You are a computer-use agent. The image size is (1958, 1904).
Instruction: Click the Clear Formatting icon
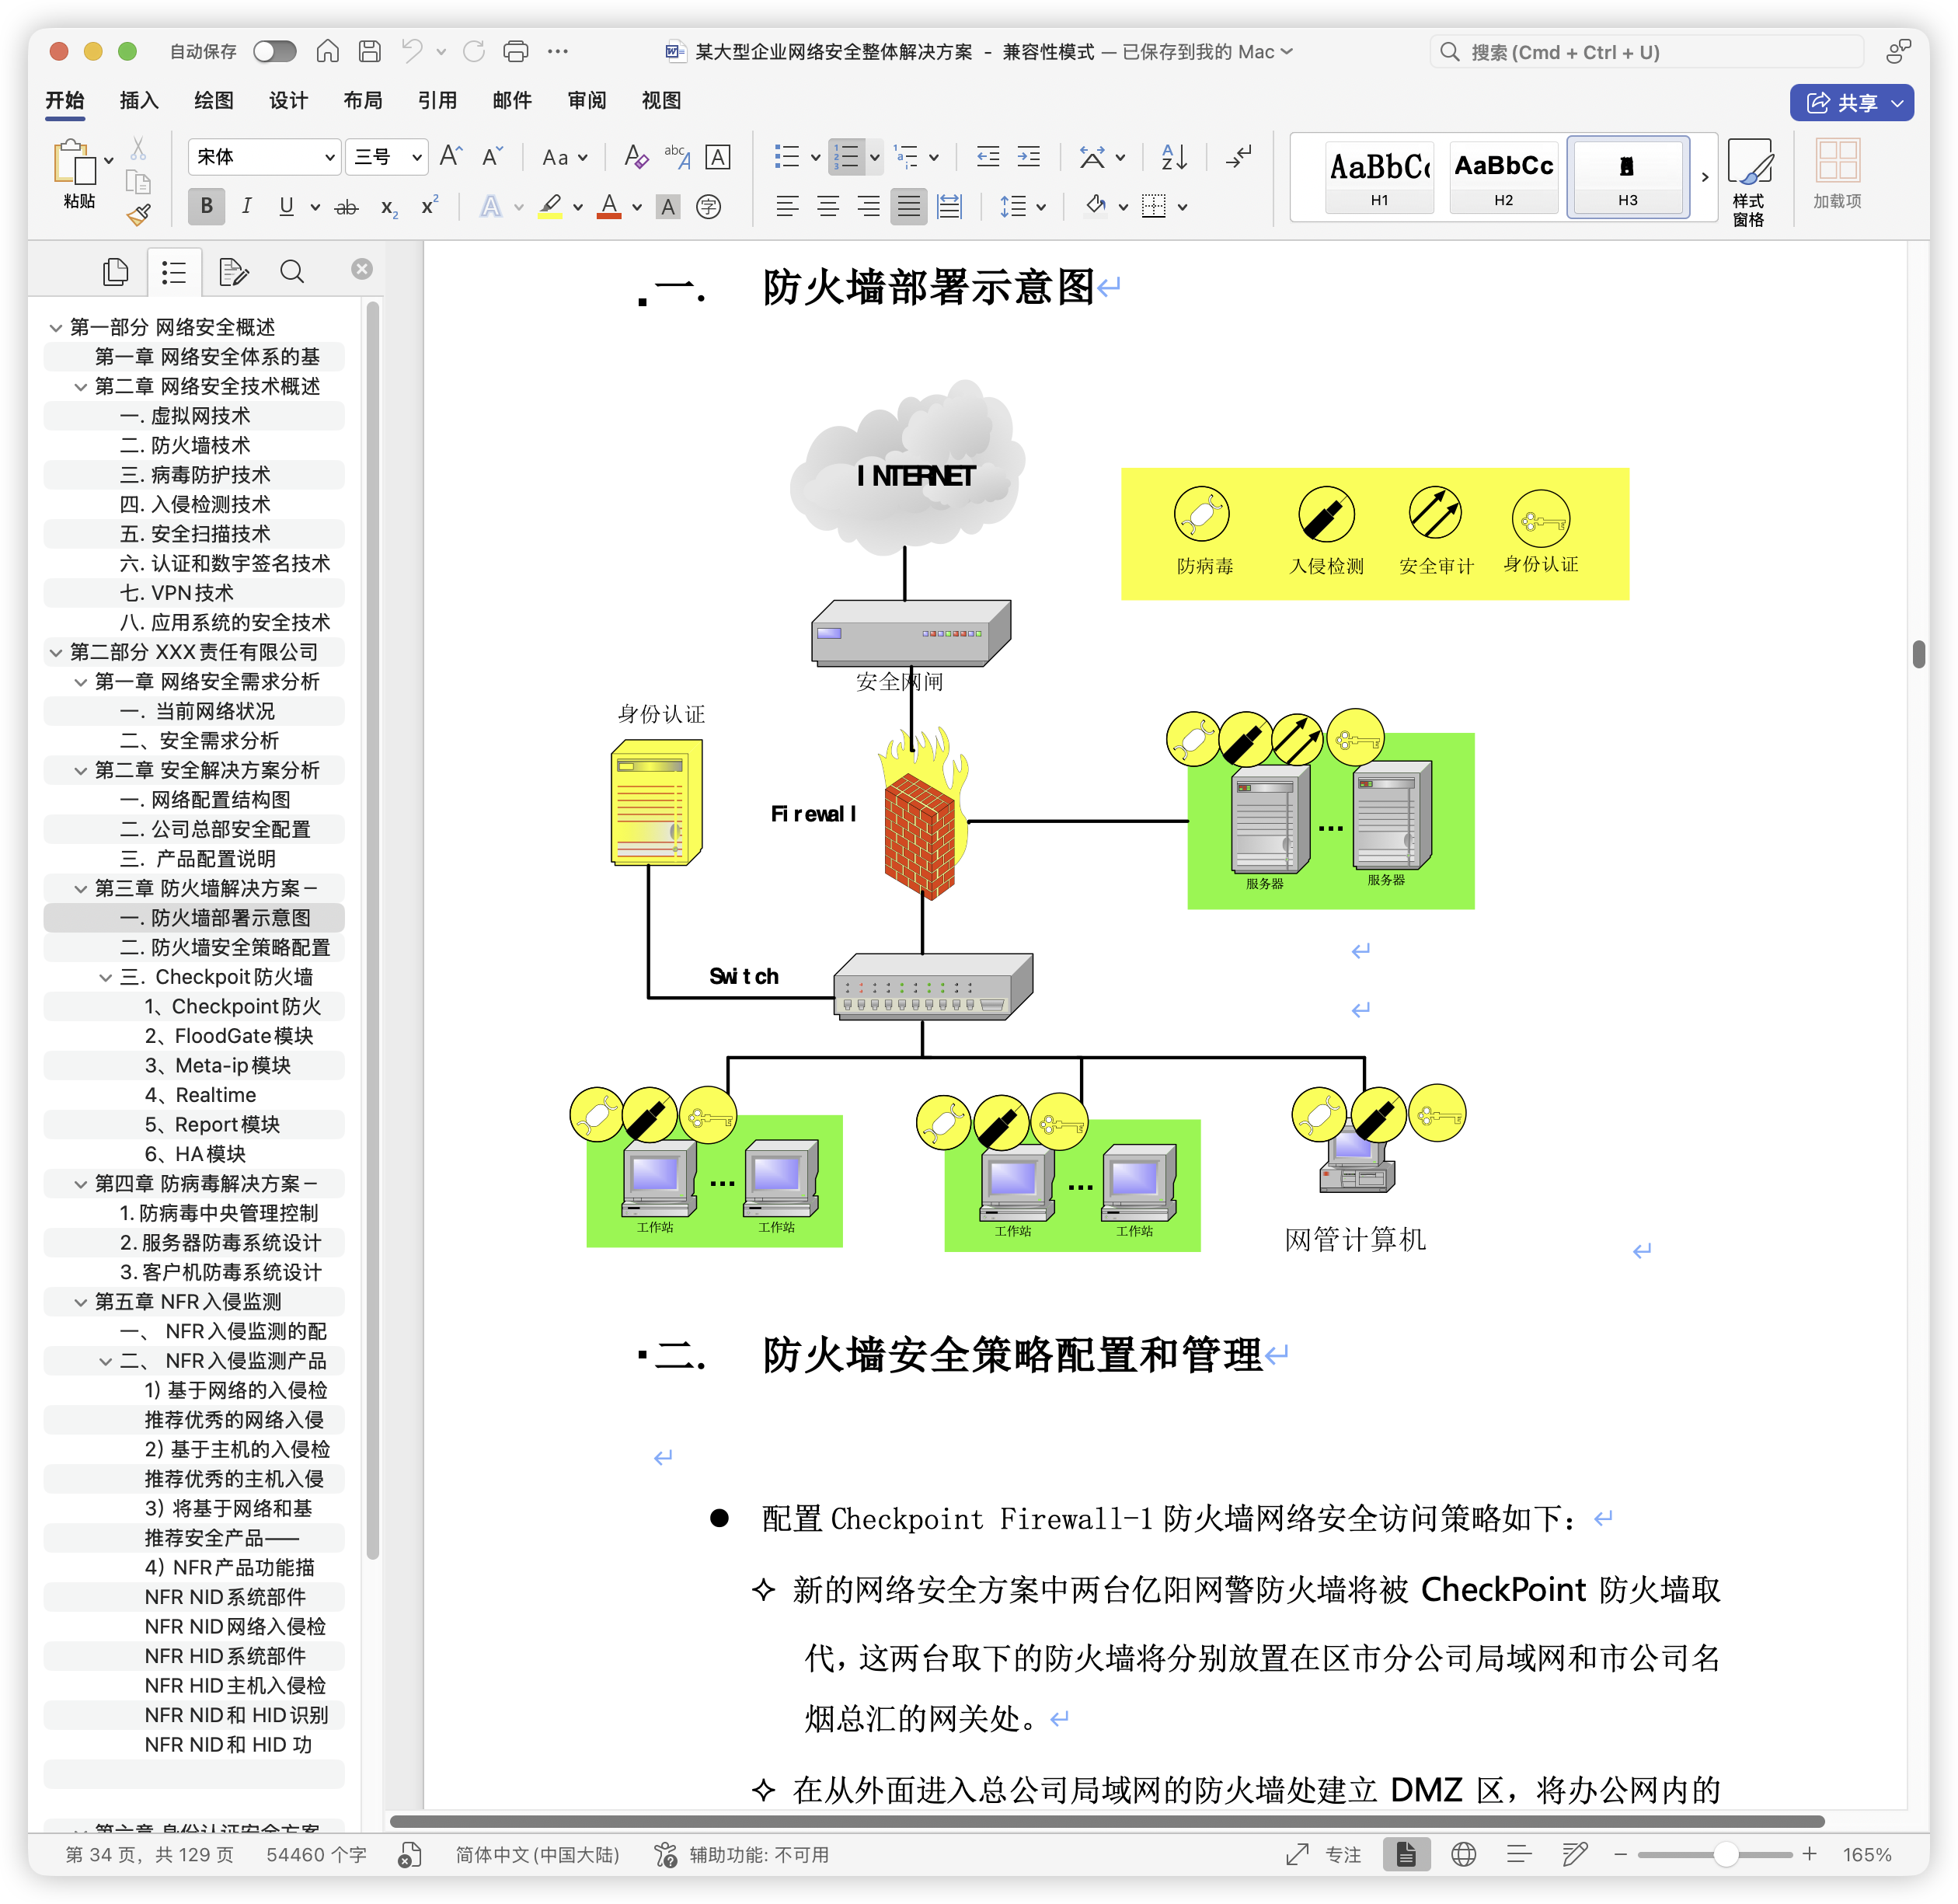635,157
